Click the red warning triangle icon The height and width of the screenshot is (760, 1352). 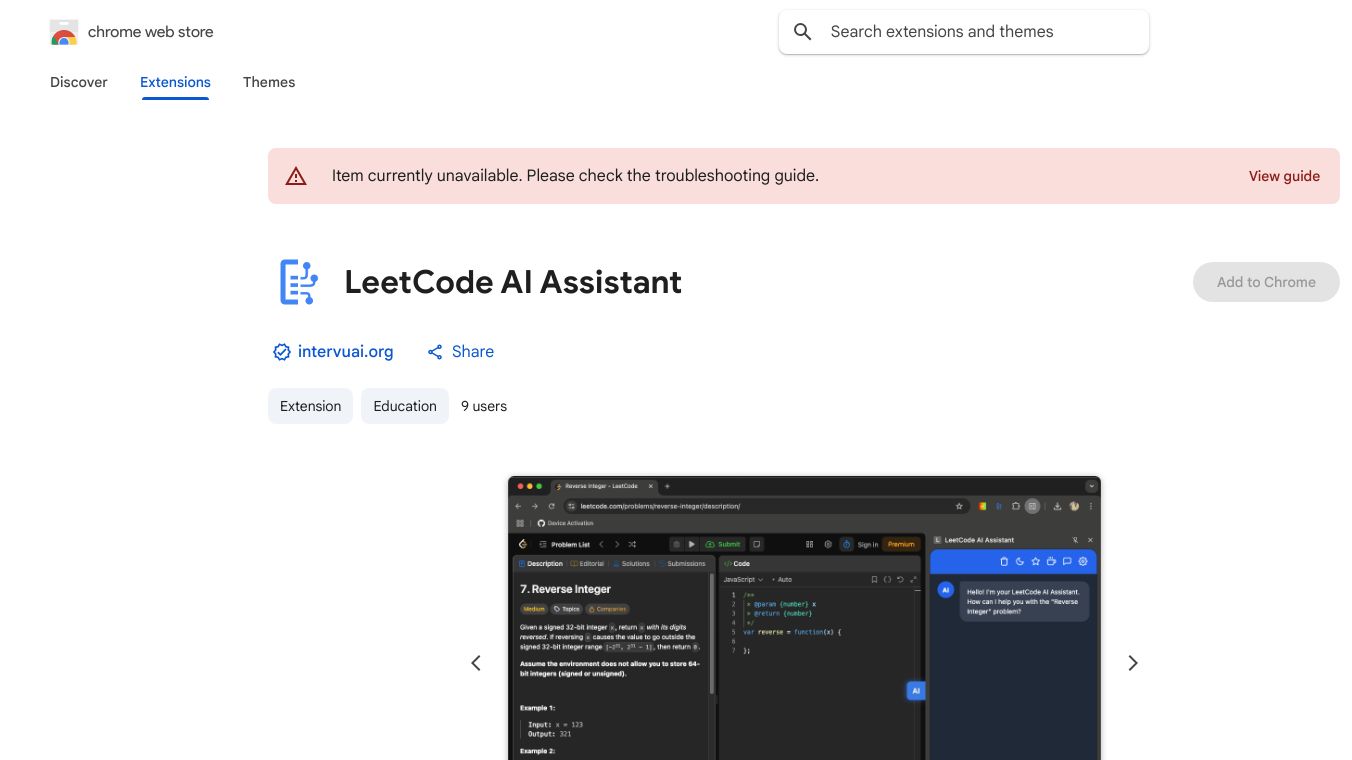click(x=296, y=176)
